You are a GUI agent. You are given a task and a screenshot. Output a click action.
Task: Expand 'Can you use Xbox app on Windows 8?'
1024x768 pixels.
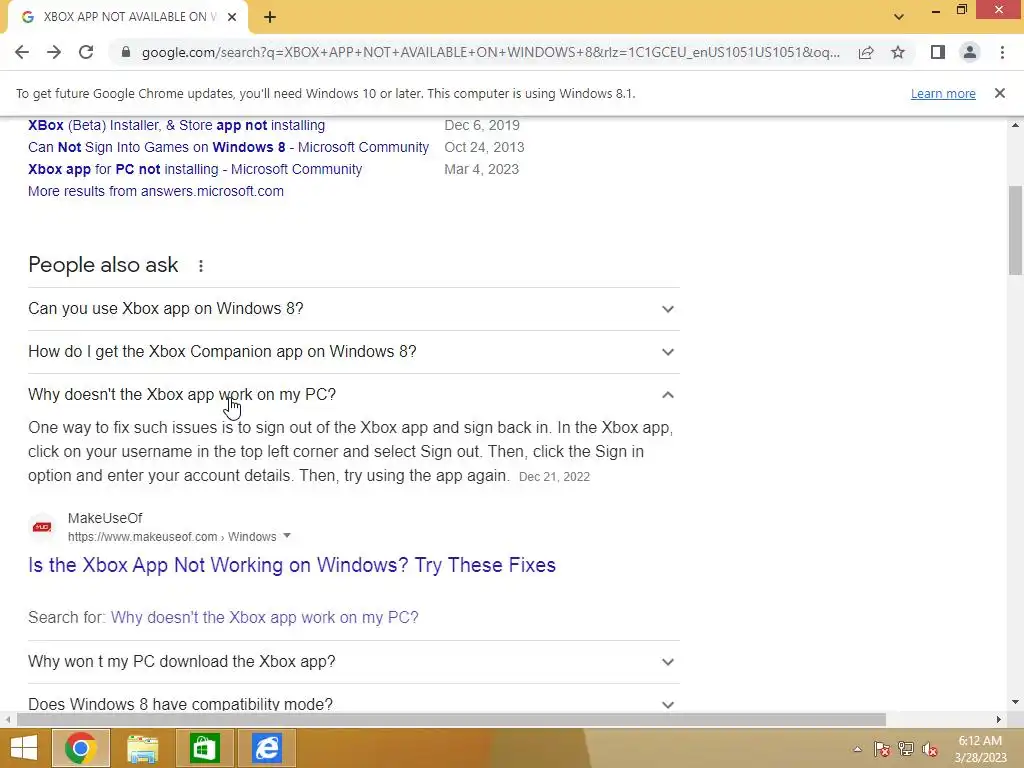point(353,309)
